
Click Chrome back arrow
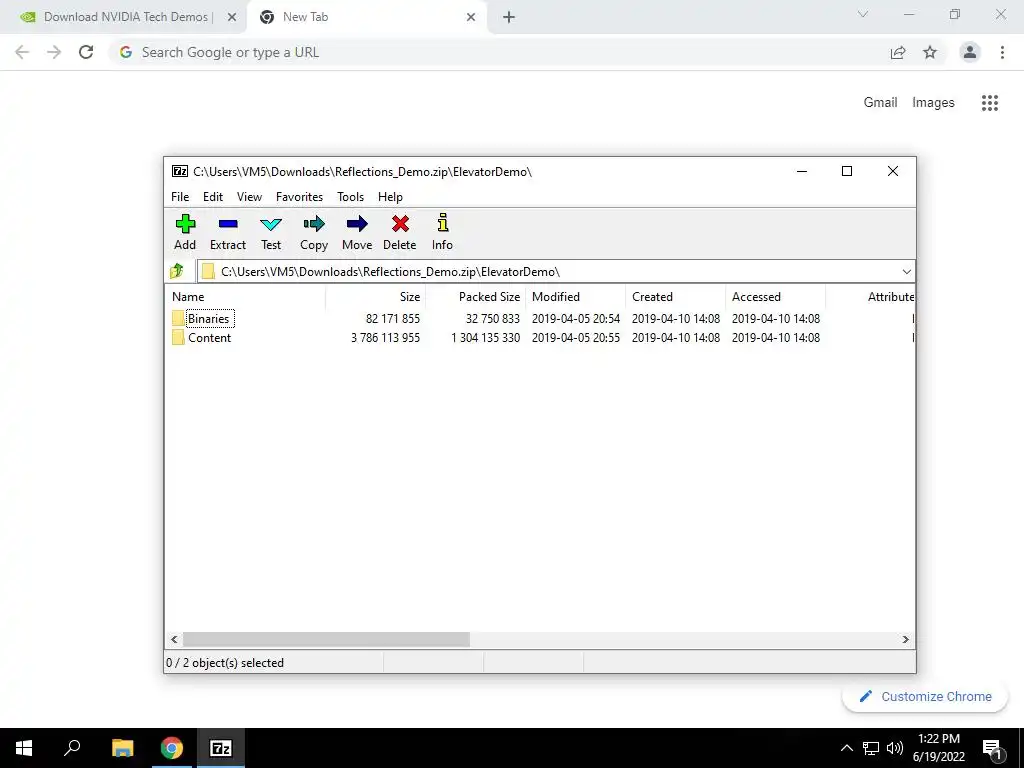click(22, 52)
